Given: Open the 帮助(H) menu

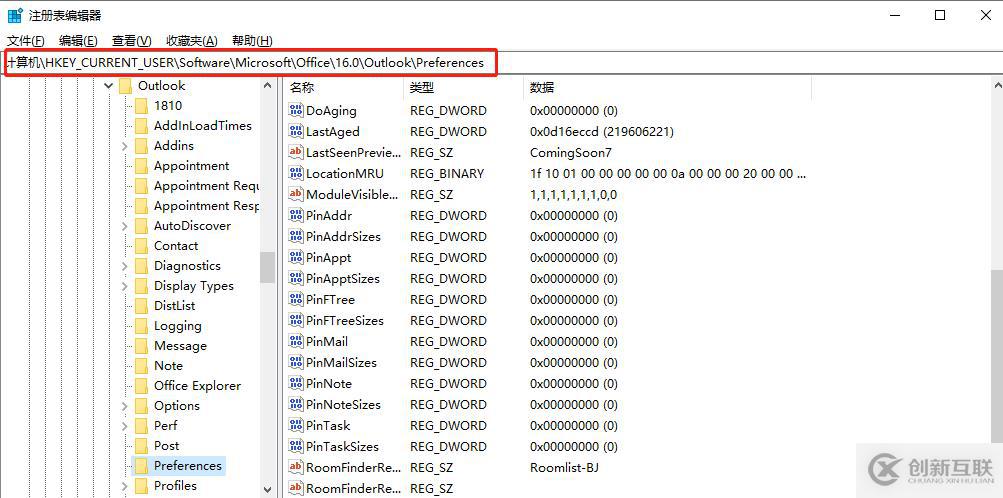Looking at the screenshot, I should tap(252, 41).
